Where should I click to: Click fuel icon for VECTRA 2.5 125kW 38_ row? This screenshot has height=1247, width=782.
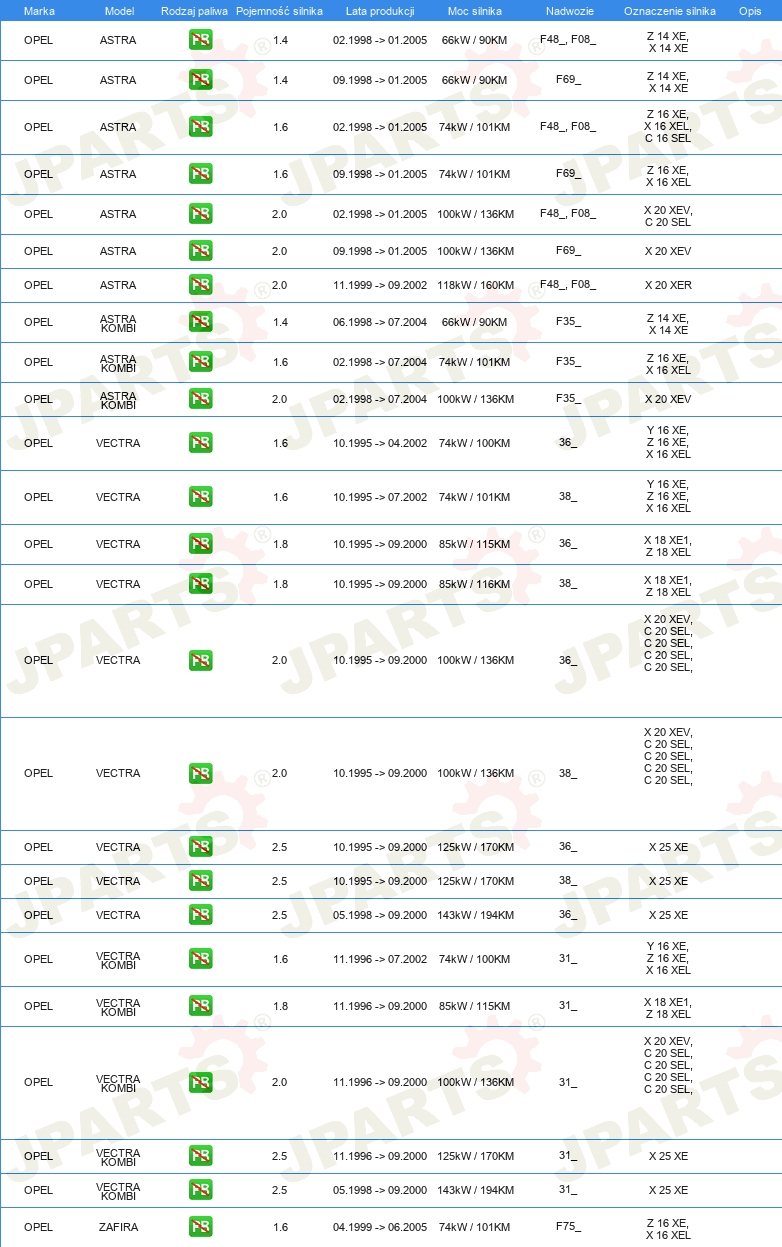tap(200, 881)
